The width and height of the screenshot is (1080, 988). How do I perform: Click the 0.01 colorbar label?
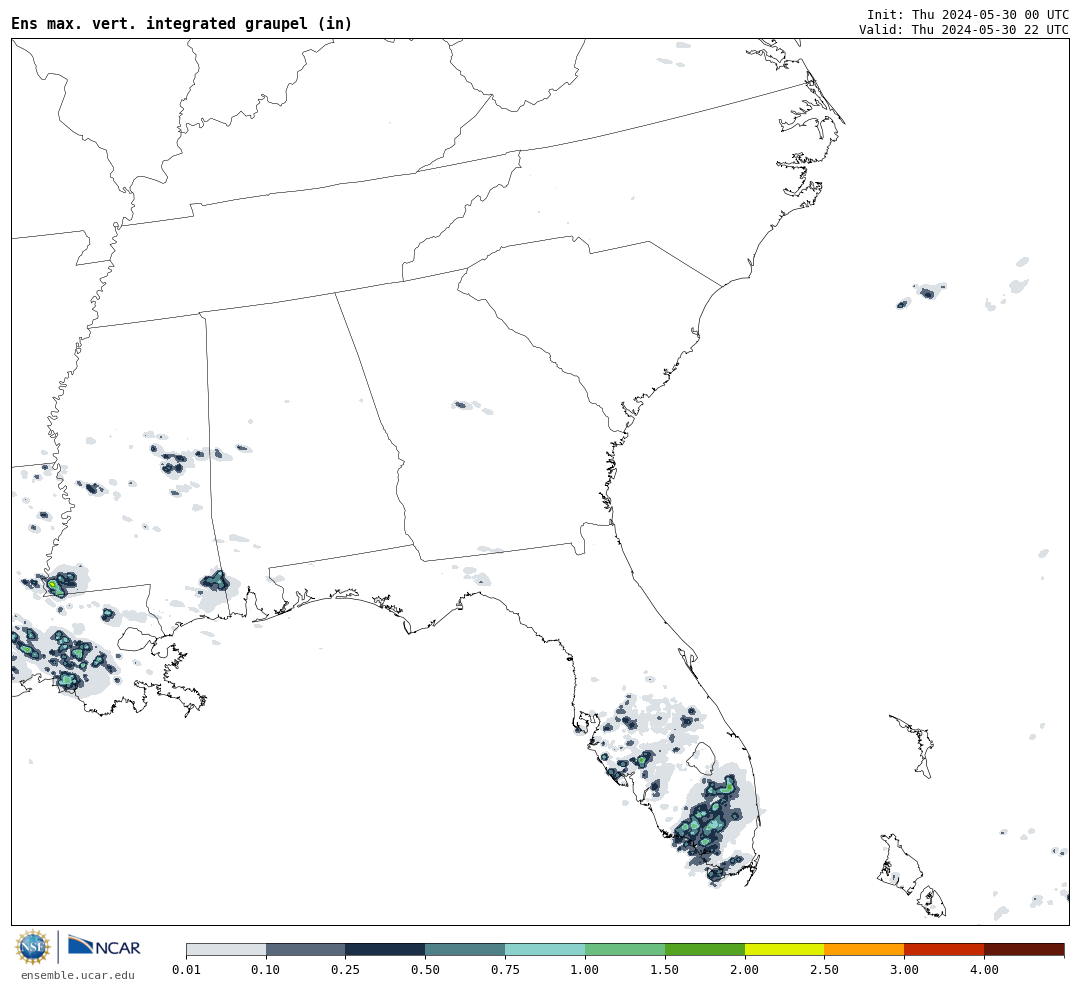186,969
